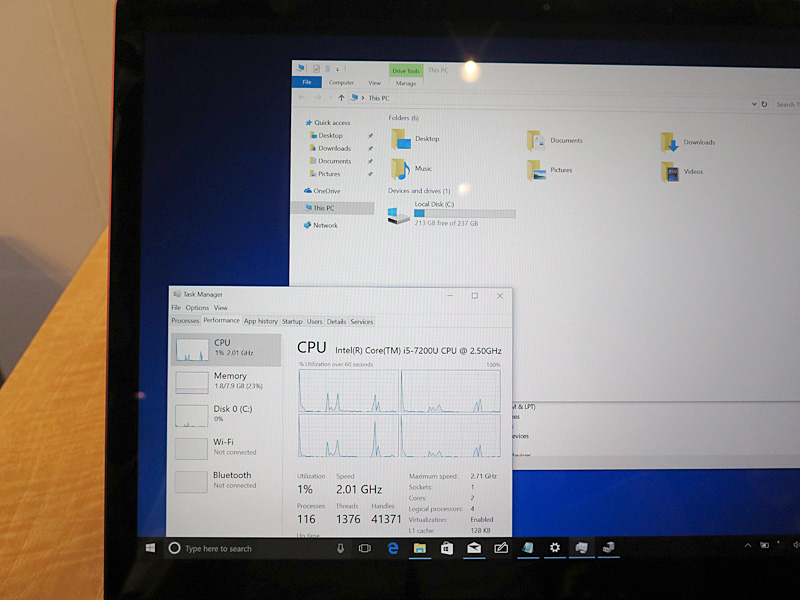Open the address bar dropdown arrow
The image size is (800, 600).
(x=754, y=104)
